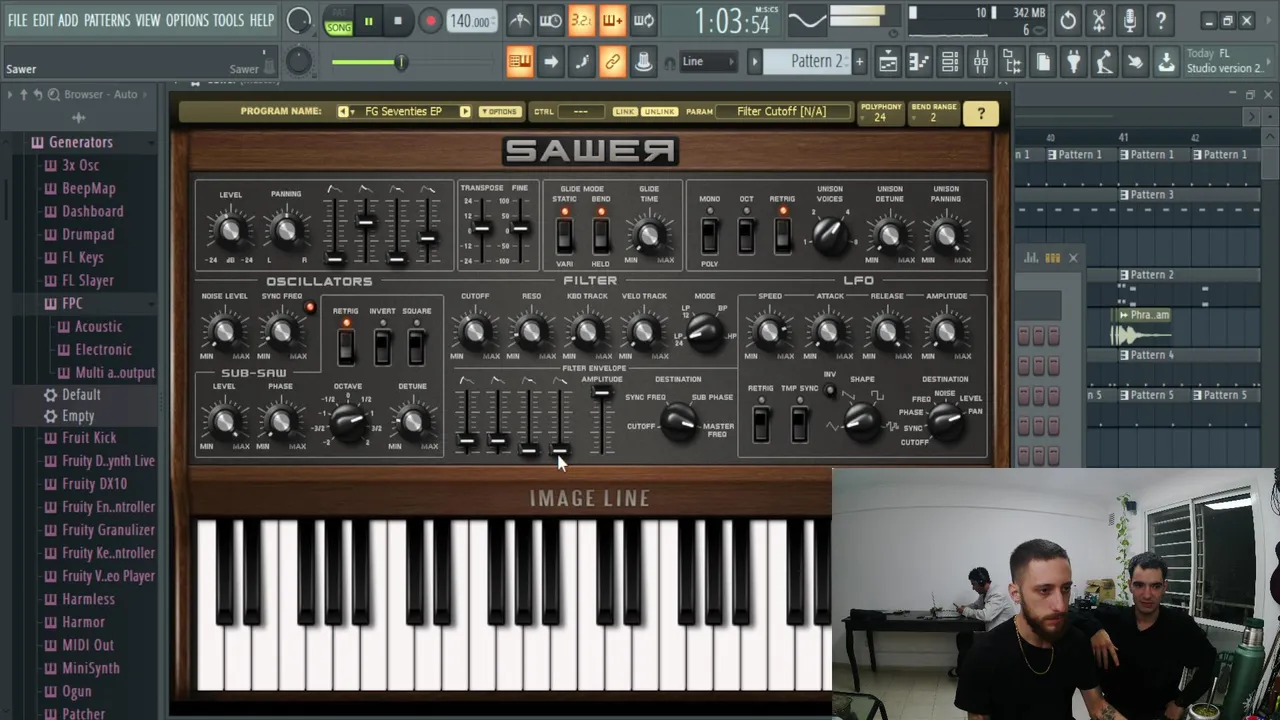Click the undo history icon
1280x720 pixels.
(1068, 20)
